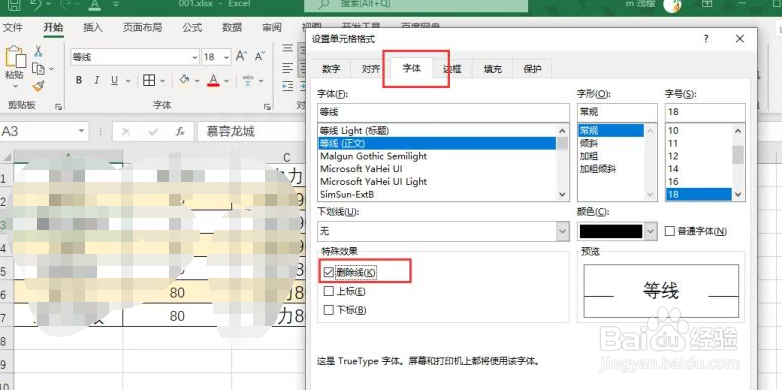Check the 普通字体 normal font checkbox
The width and height of the screenshot is (782, 390).
click(x=670, y=231)
